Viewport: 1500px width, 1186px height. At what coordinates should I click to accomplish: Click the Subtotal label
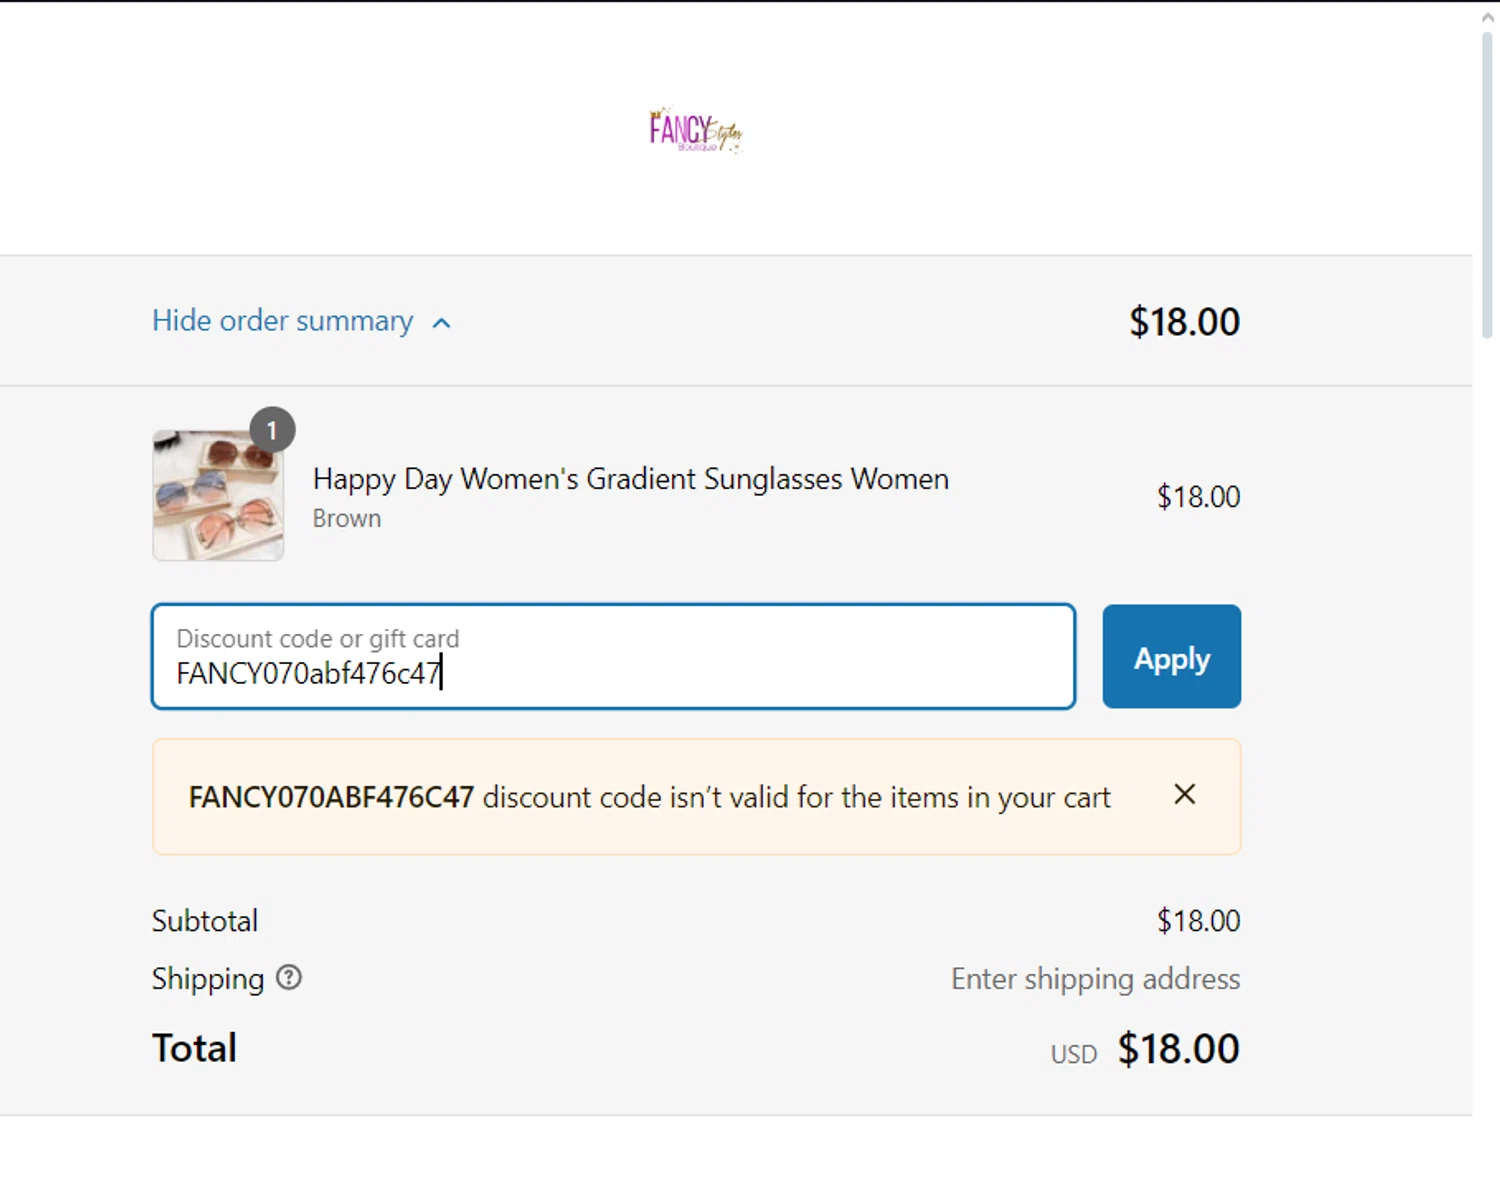(x=205, y=921)
